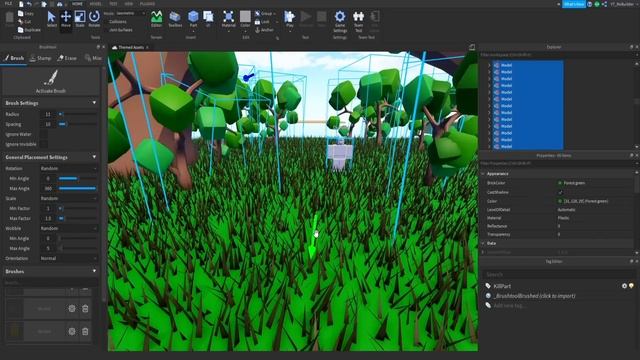Expand the first Model in Explorer

489,65
